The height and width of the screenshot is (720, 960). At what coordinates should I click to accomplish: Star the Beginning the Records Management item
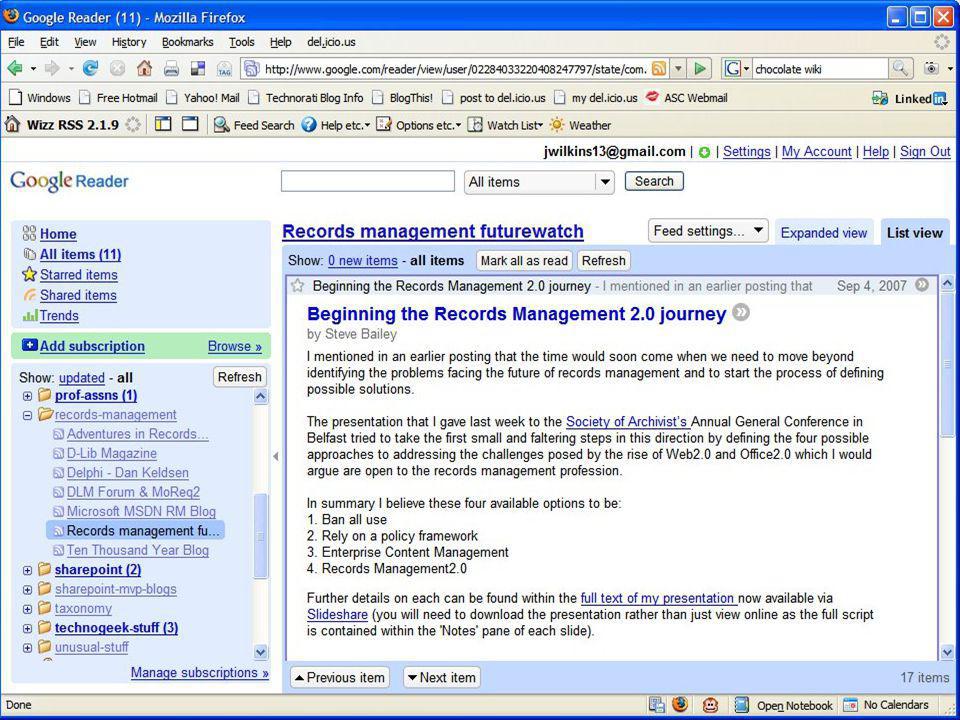pyautogui.click(x=298, y=285)
